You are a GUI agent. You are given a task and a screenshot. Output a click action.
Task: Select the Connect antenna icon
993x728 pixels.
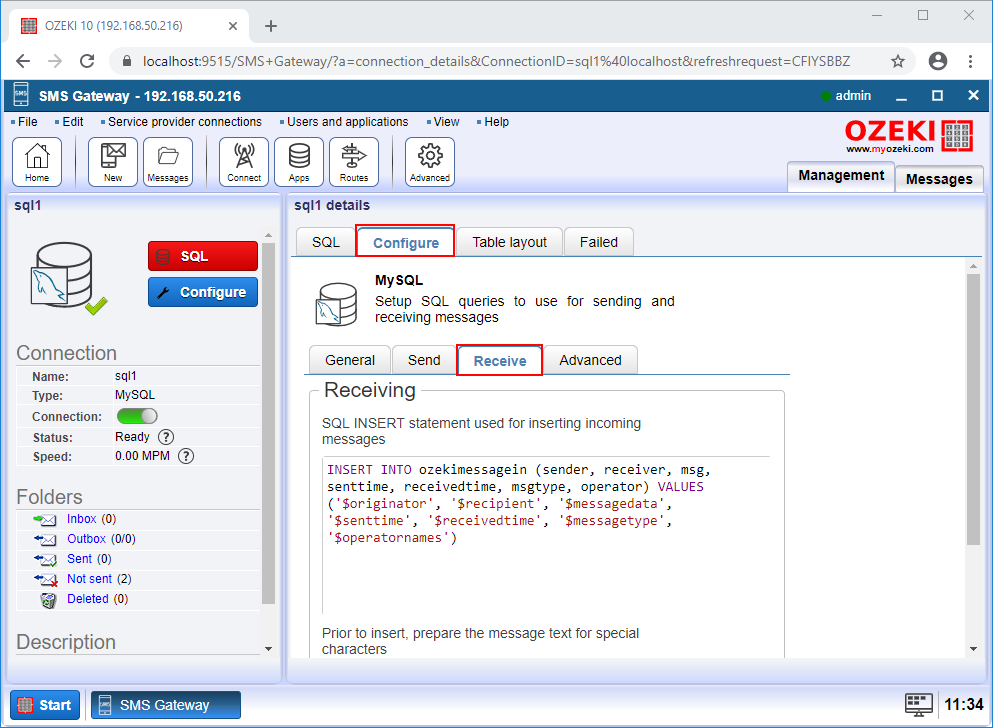pos(243,161)
